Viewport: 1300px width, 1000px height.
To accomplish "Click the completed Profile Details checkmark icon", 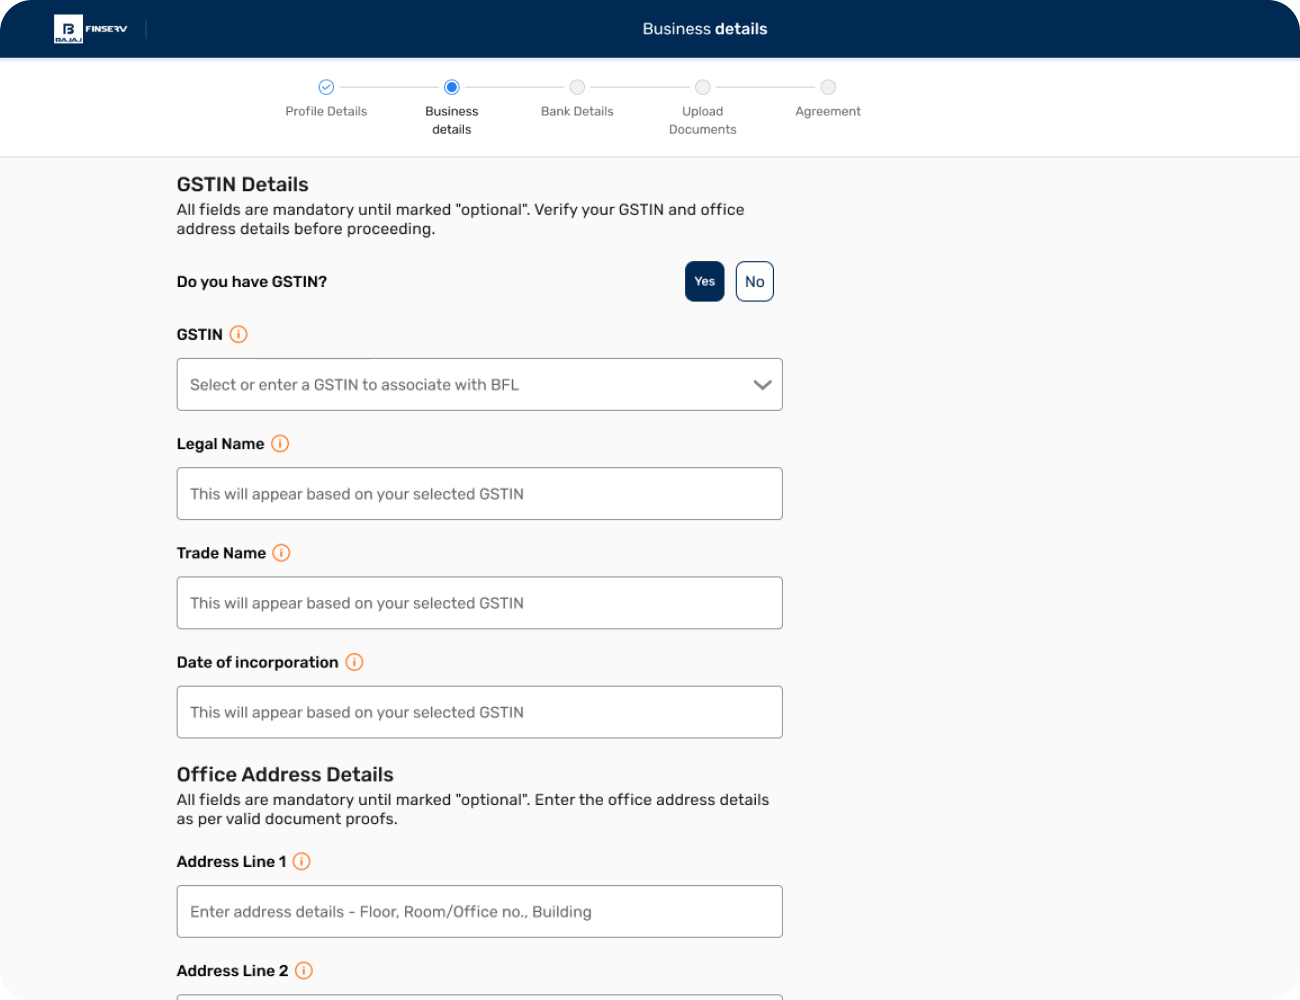I will [326, 87].
